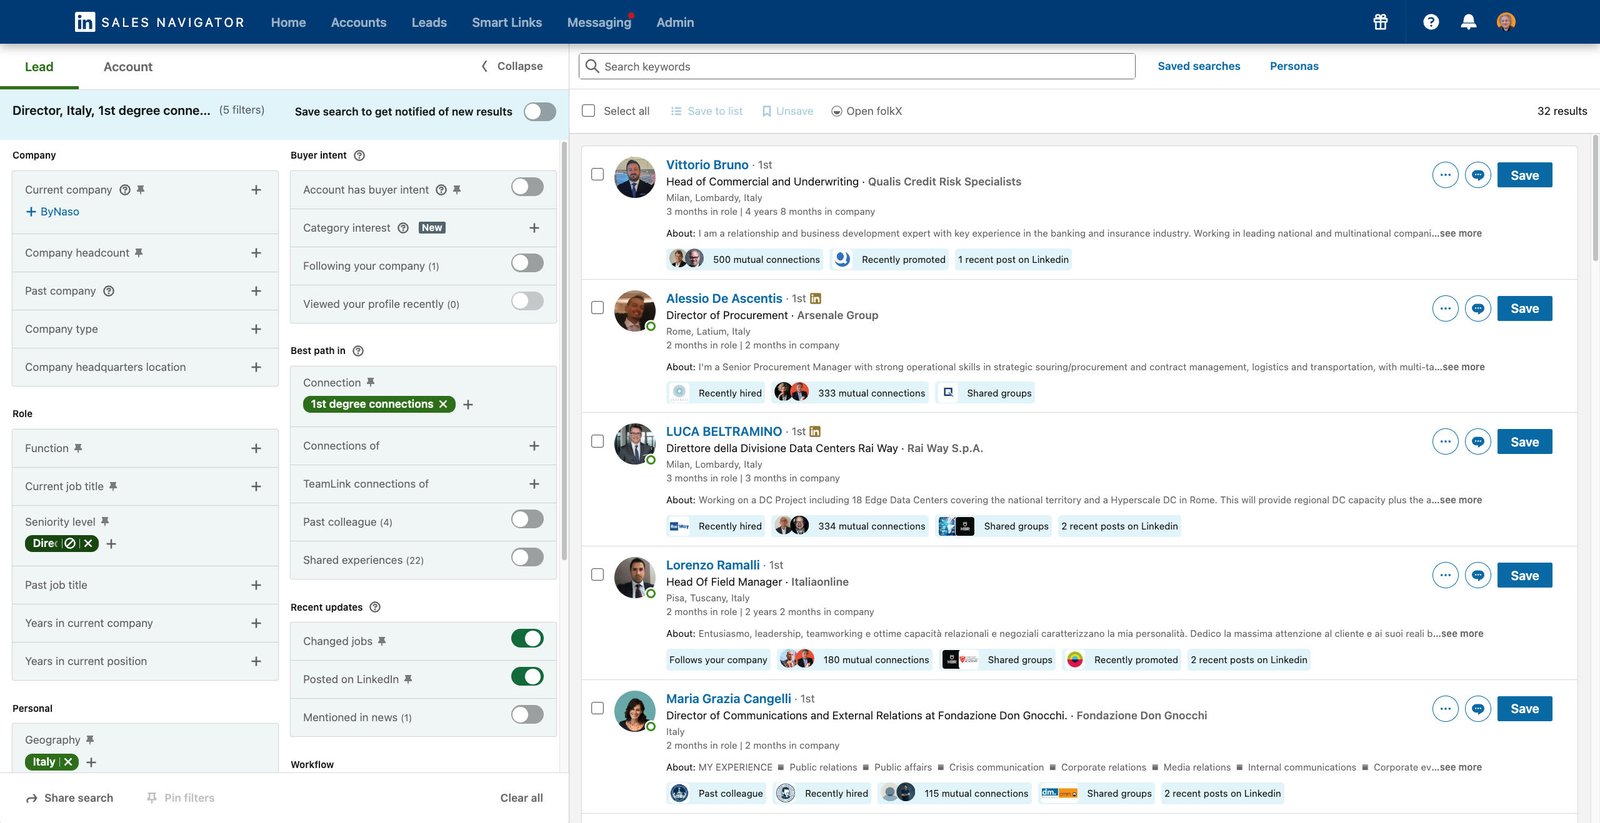Open the profile avatar menu
Screen dimensions: 1600x823
coord(1506,22)
